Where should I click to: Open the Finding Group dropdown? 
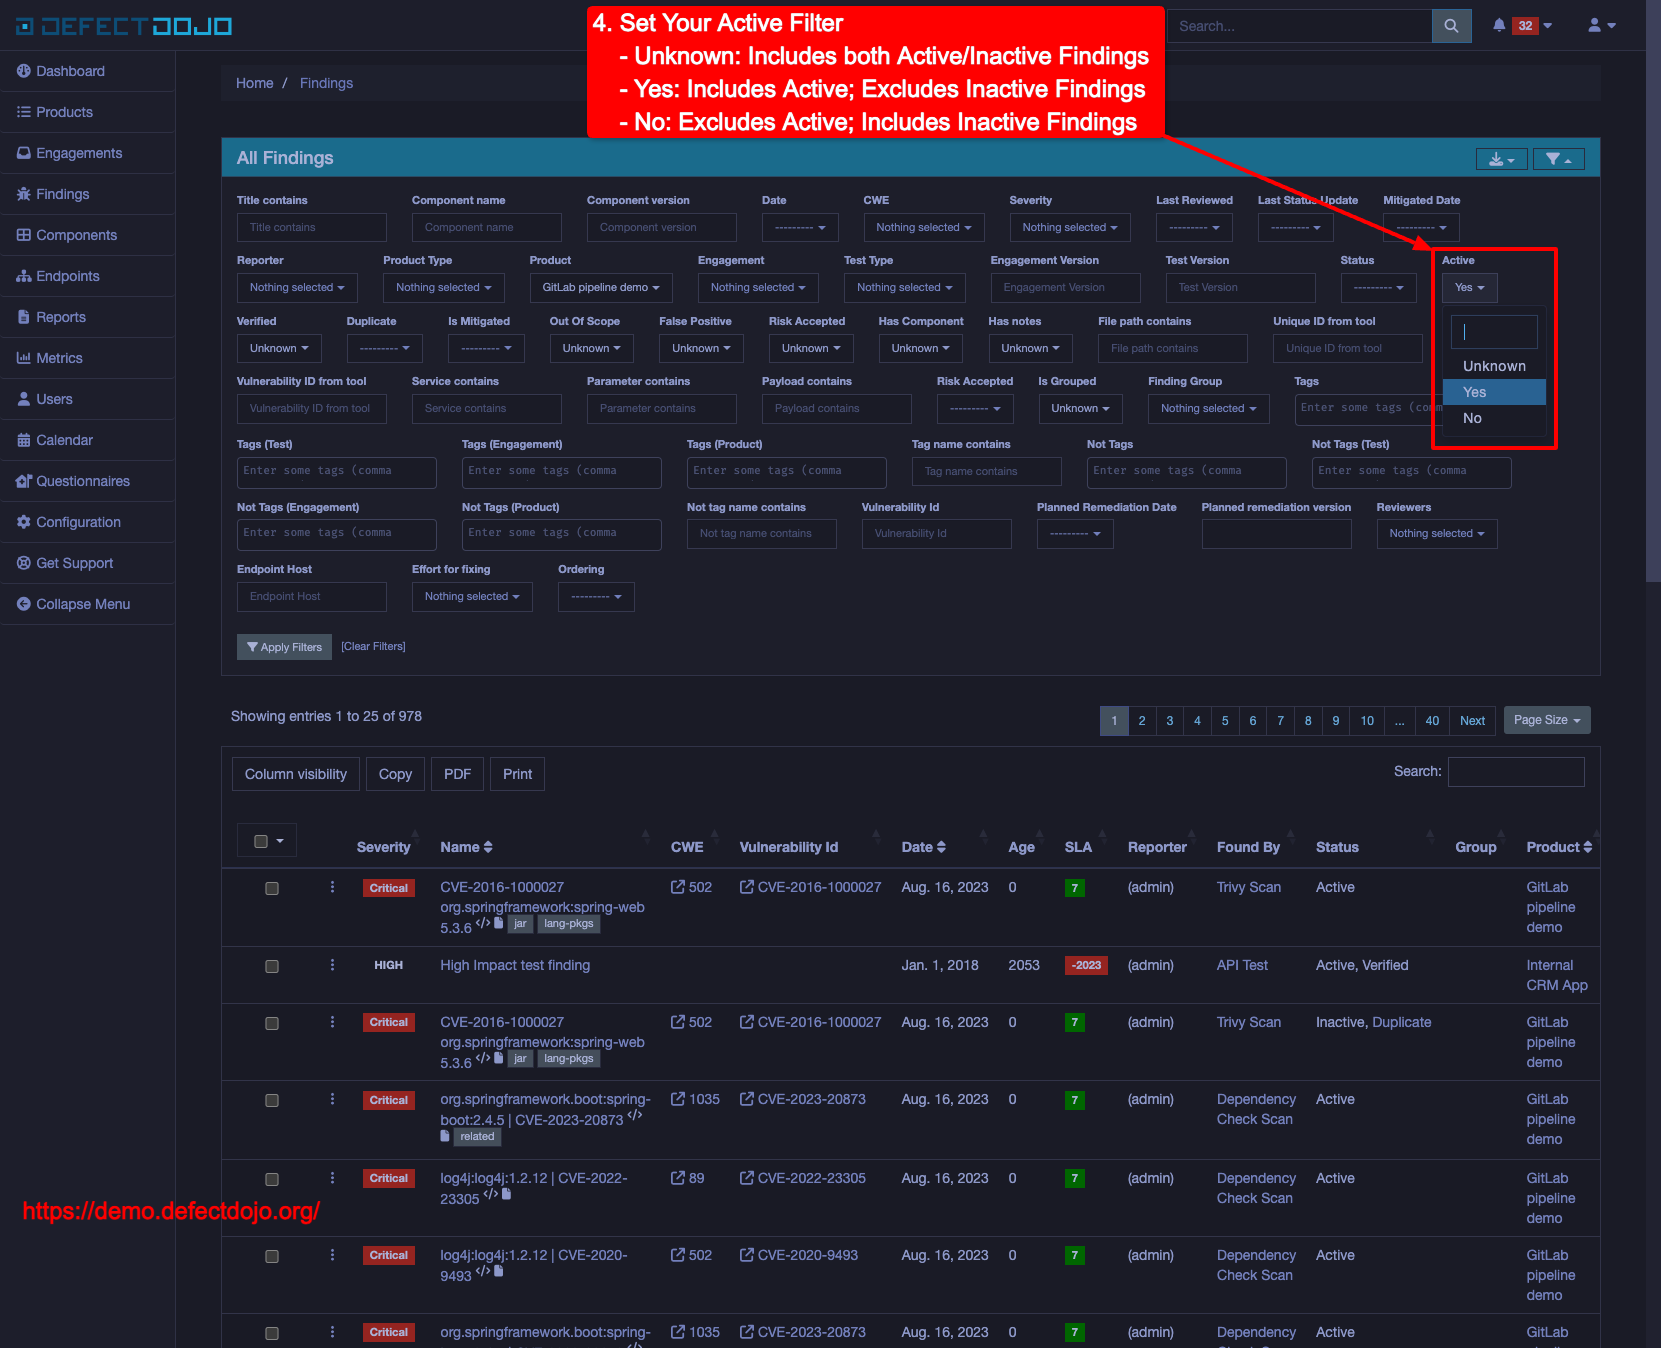click(x=1209, y=408)
